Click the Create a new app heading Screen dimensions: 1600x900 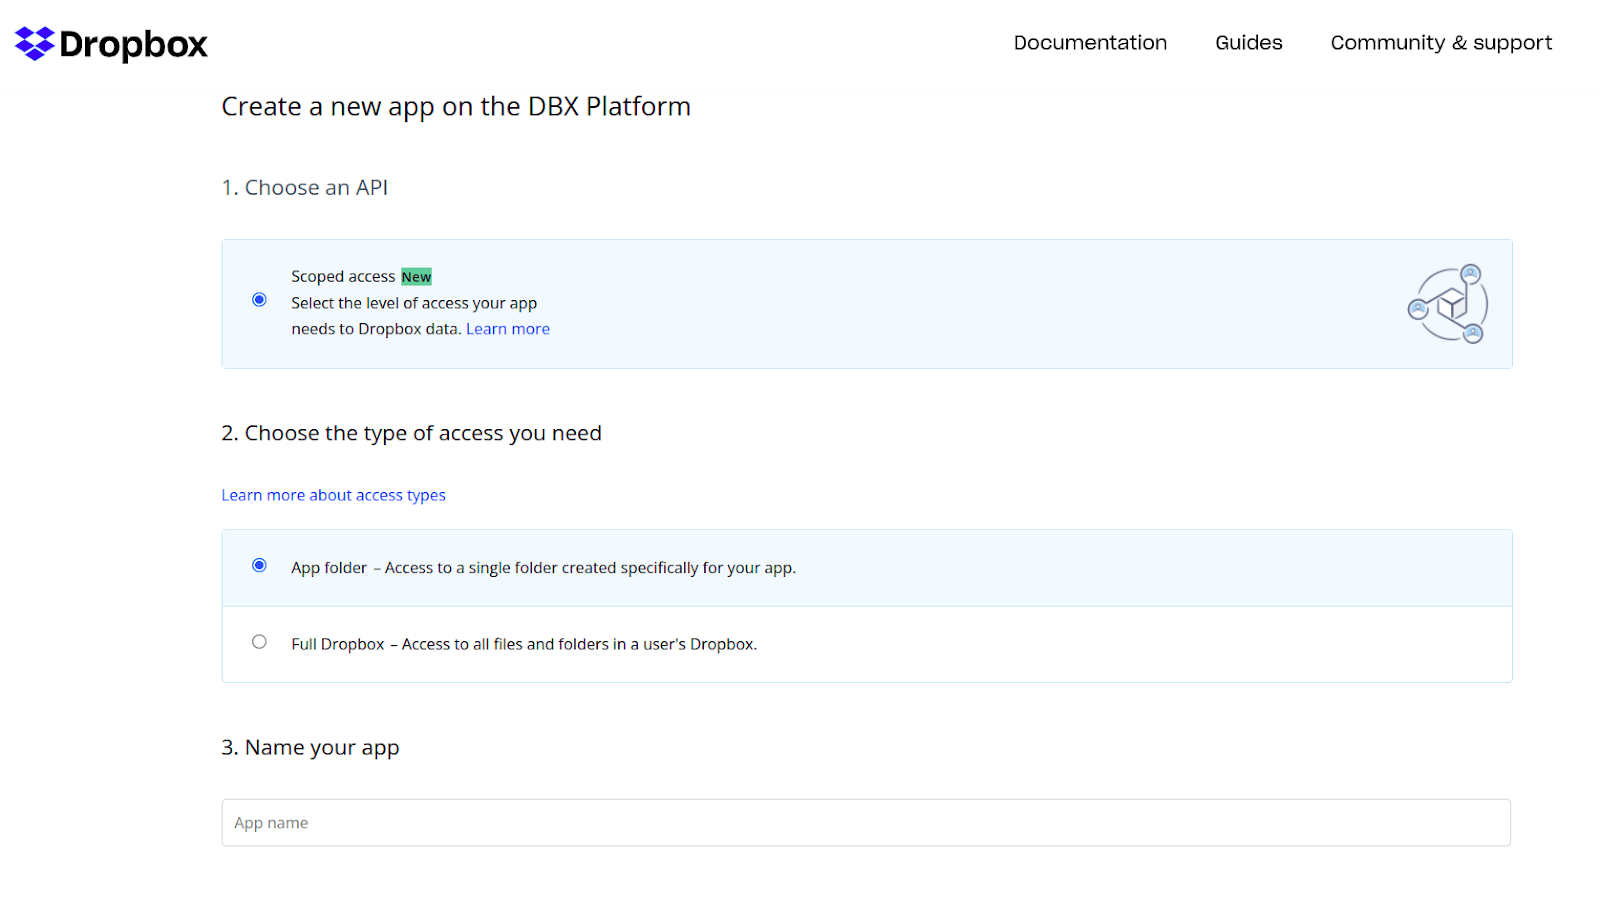tap(456, 106)
